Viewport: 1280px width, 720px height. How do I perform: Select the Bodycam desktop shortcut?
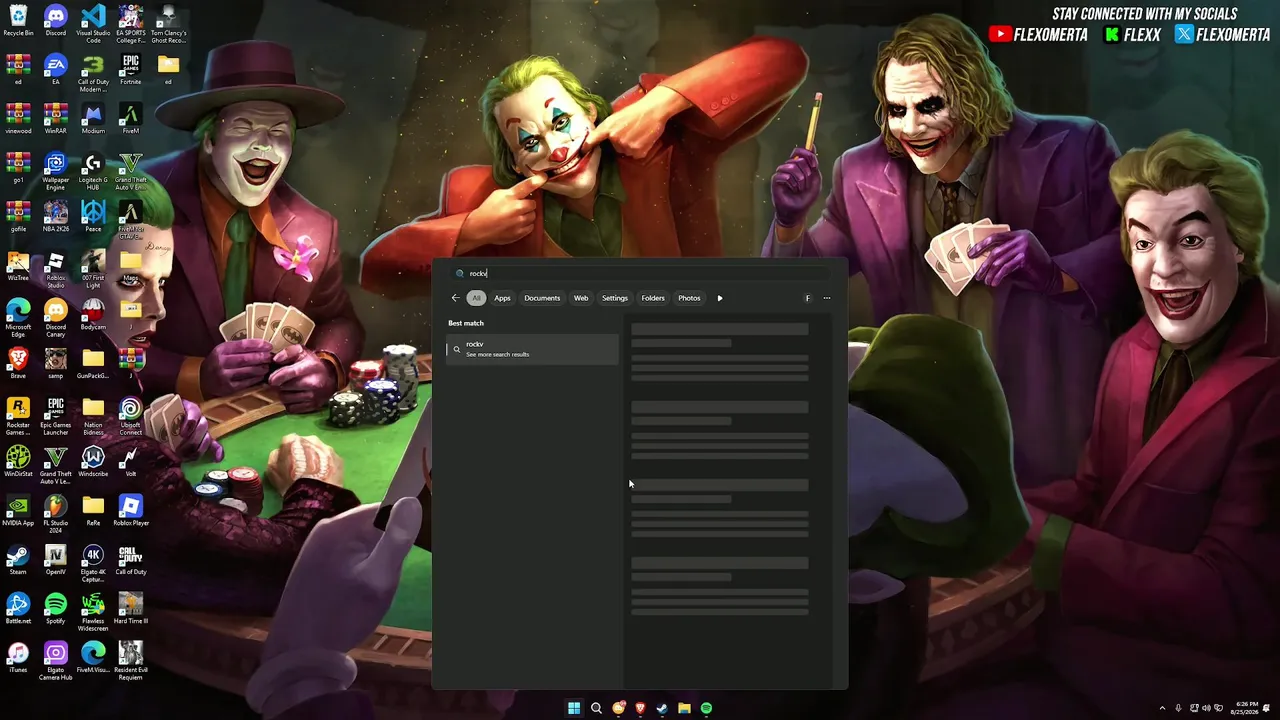pos(93,314)
